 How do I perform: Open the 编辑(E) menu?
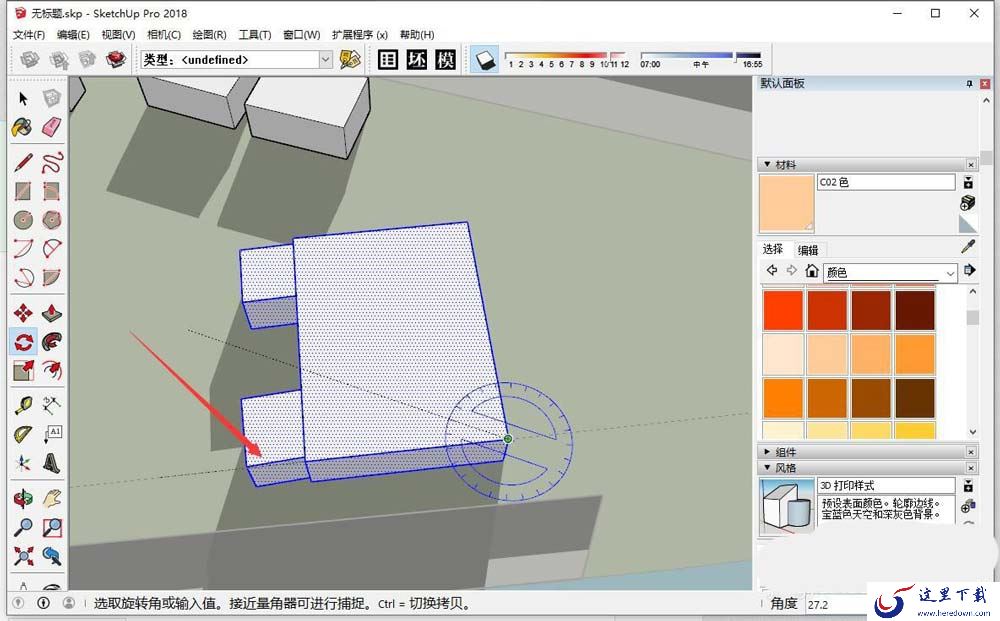coord(73,34)
